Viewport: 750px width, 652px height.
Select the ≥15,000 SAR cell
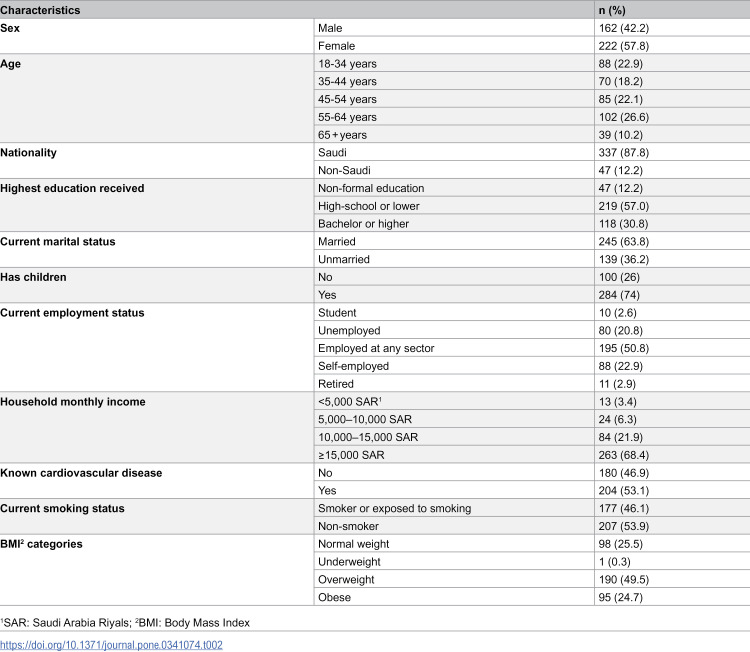point(351,455)
